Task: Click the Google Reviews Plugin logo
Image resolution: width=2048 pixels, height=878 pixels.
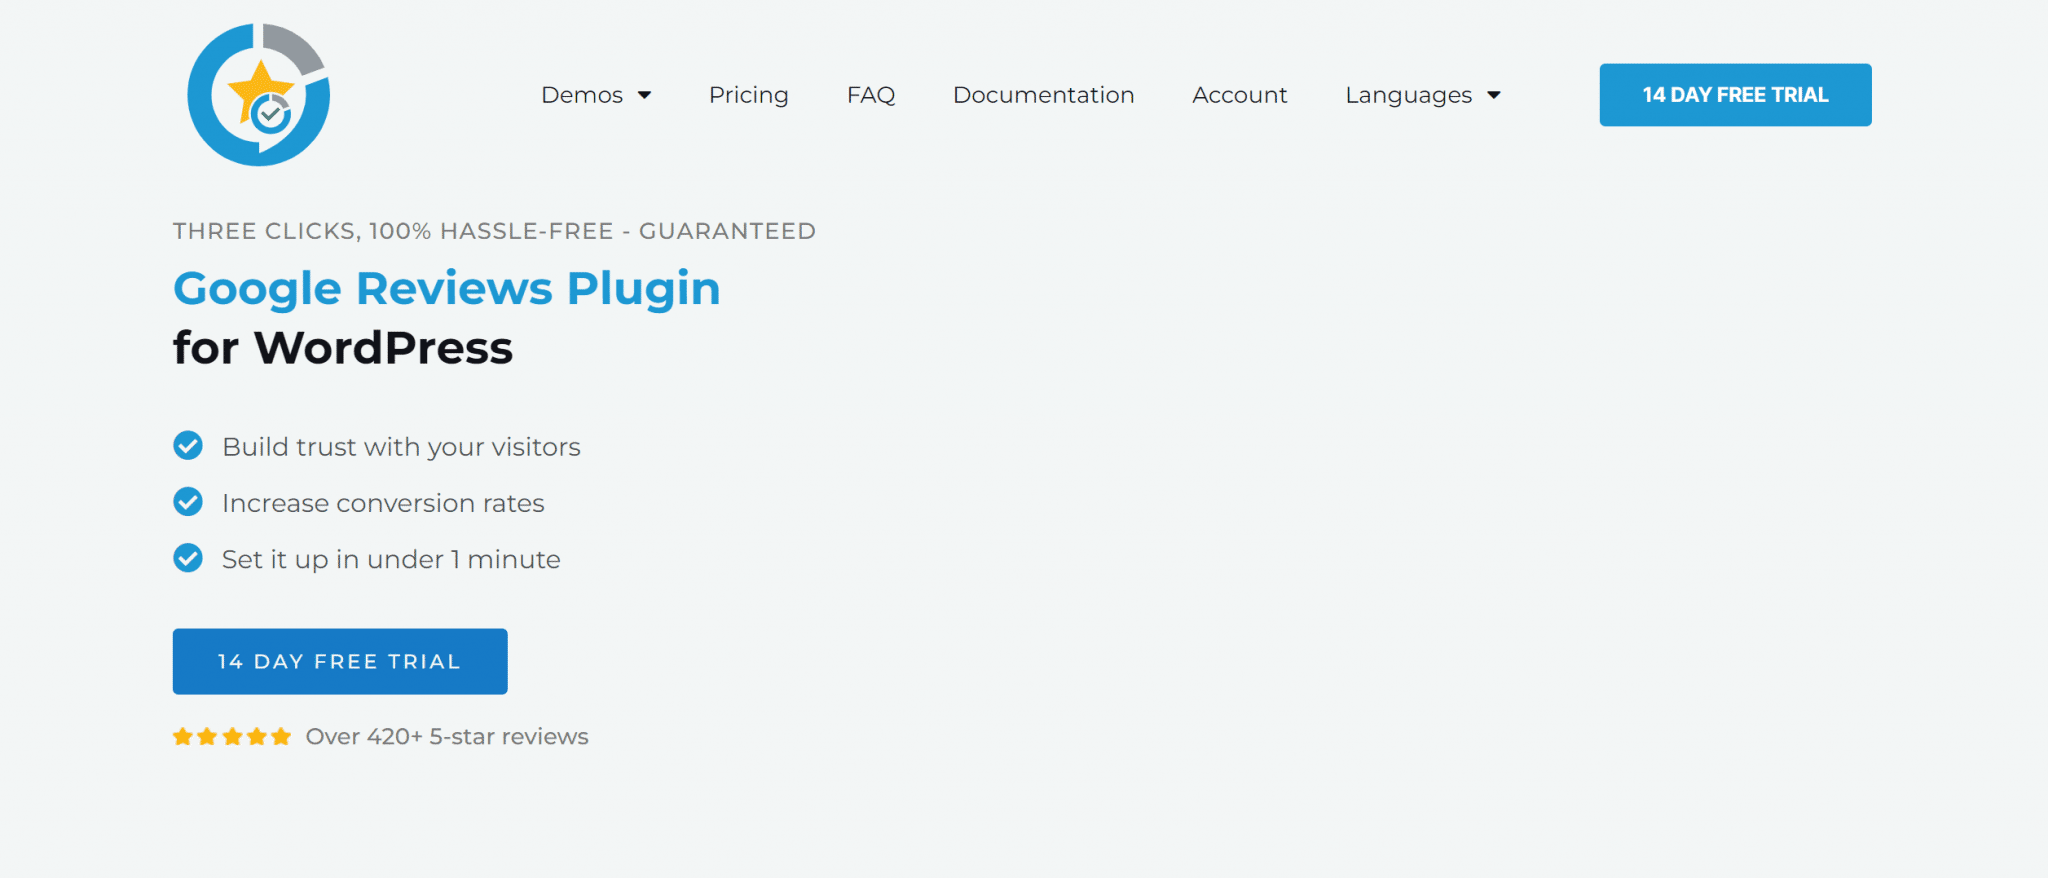Action: (259, 95)
